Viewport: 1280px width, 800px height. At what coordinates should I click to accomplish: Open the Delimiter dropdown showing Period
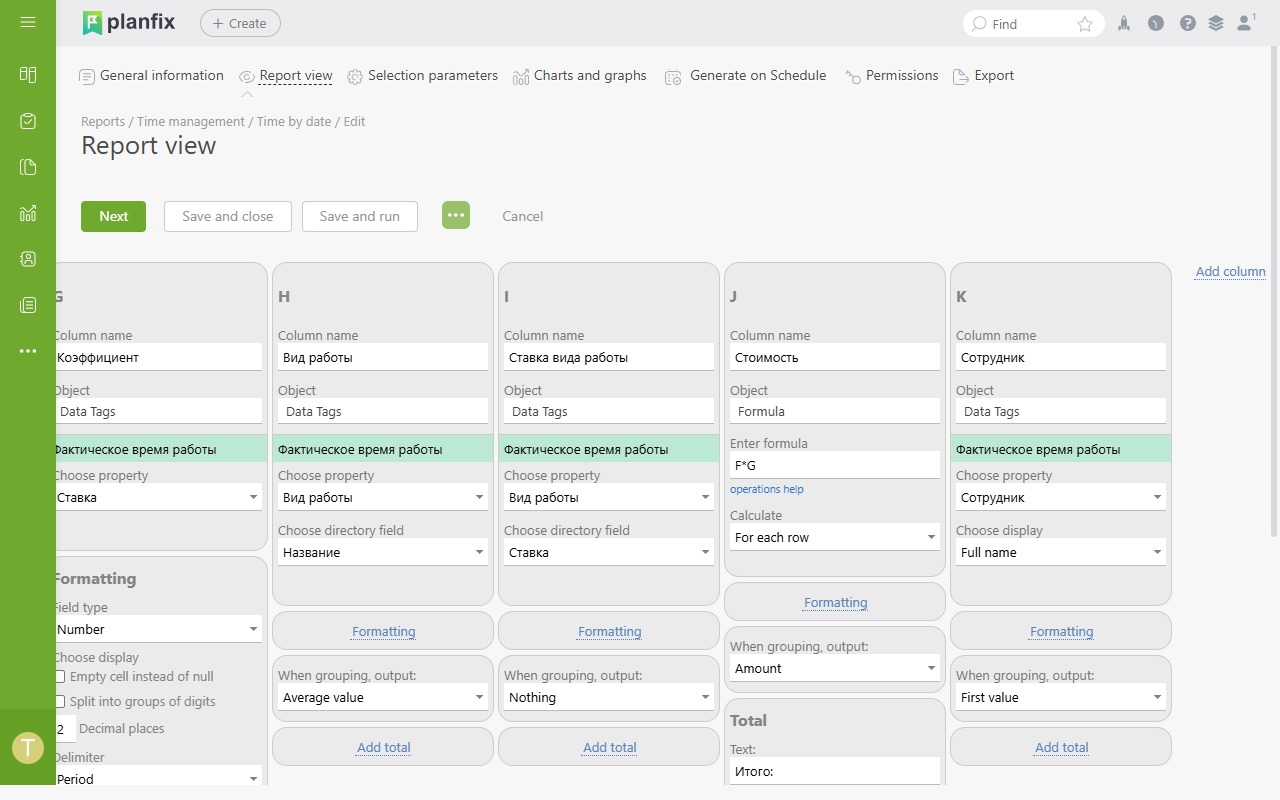[157, 778]
